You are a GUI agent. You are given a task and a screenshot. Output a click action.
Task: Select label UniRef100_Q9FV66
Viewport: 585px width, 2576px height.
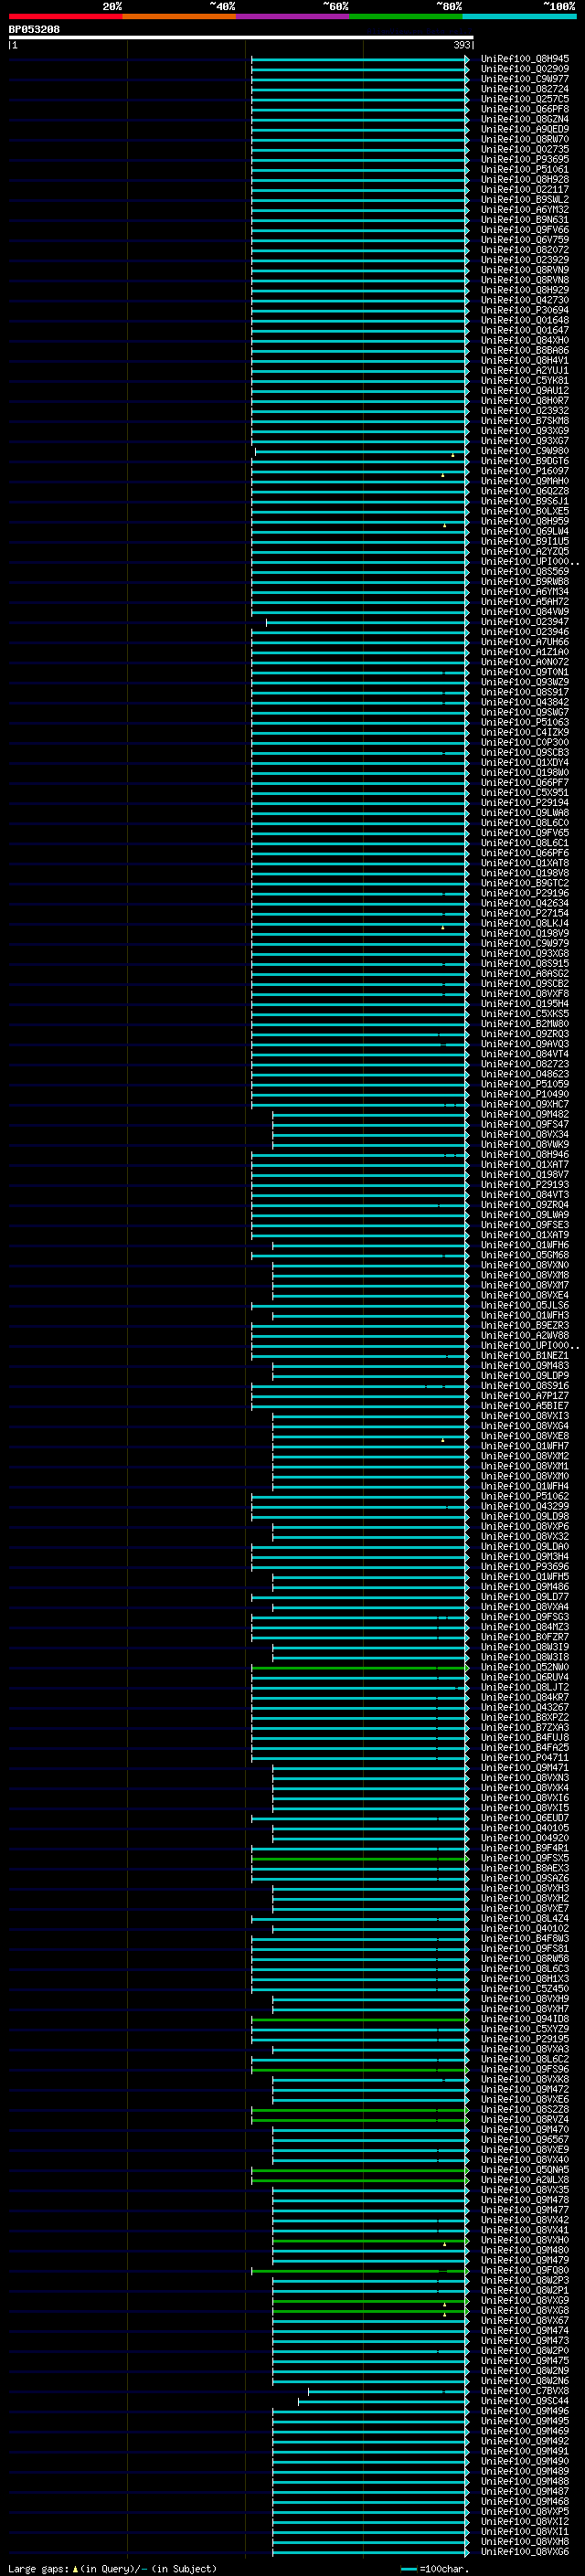(525, 230)
